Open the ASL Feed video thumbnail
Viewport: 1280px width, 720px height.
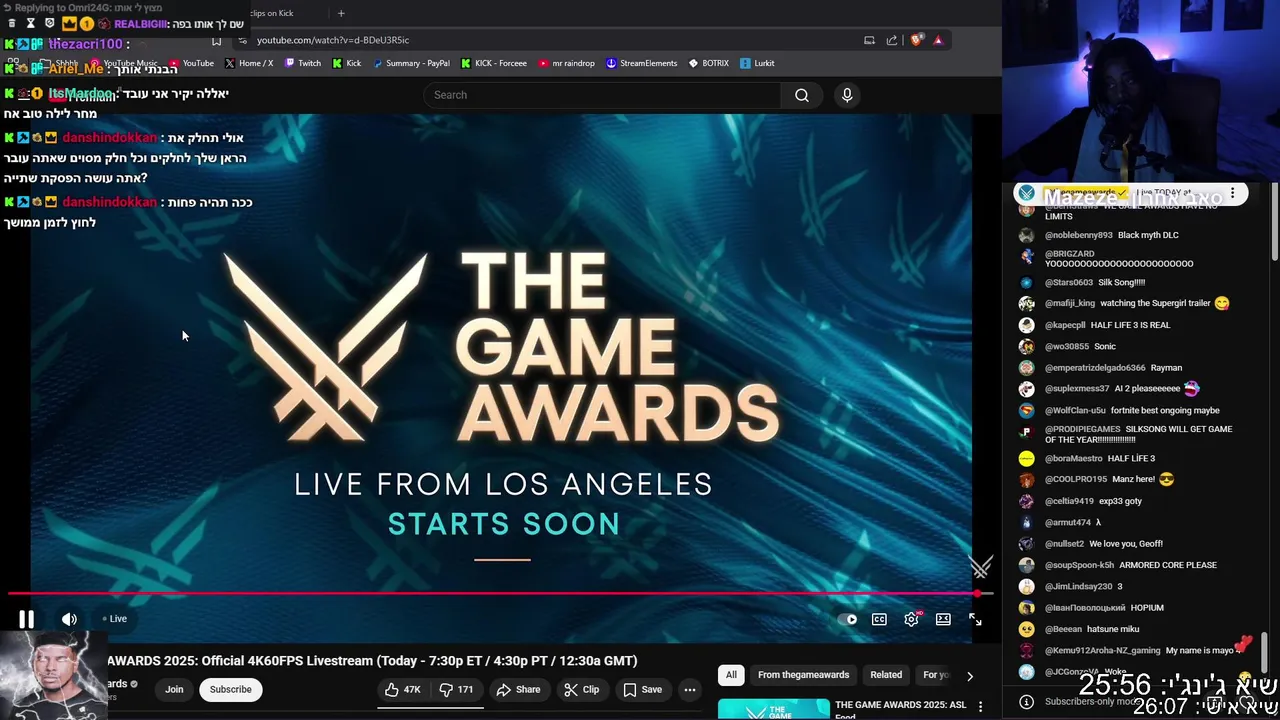[774, 709]
